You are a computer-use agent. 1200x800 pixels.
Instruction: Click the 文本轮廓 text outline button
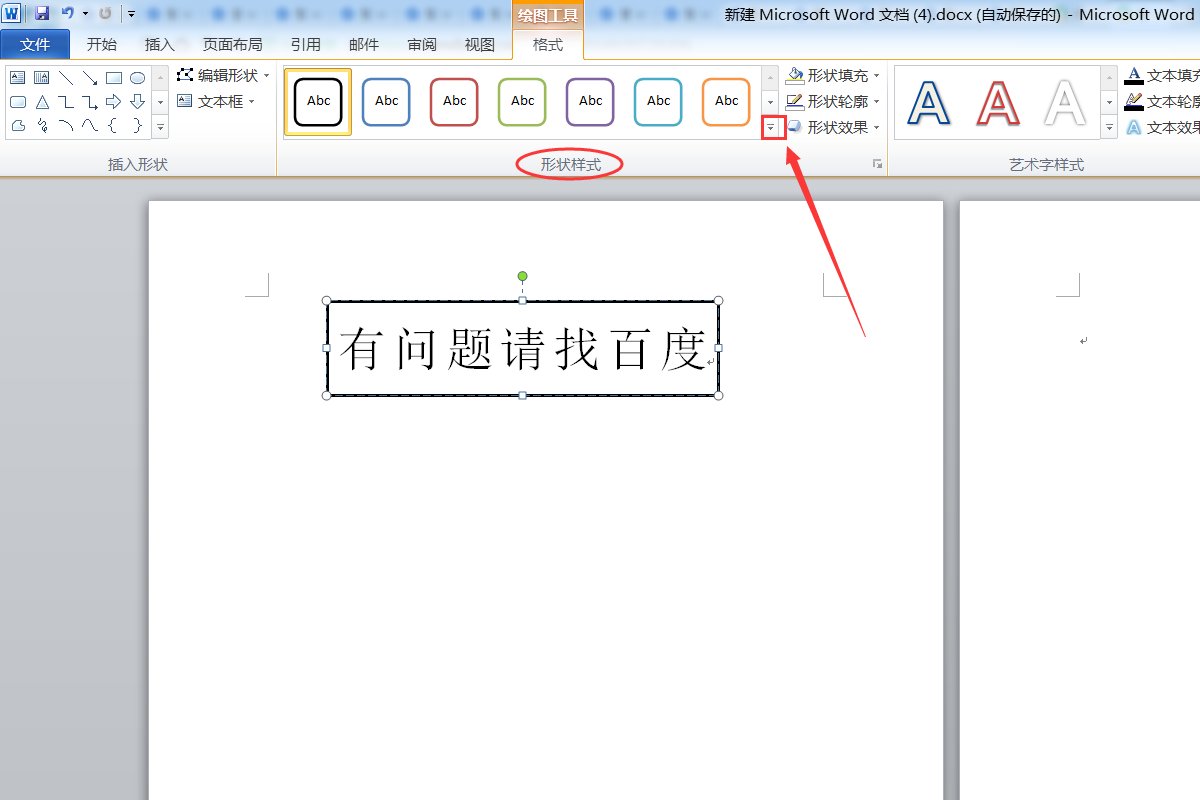coord(1162,101)
